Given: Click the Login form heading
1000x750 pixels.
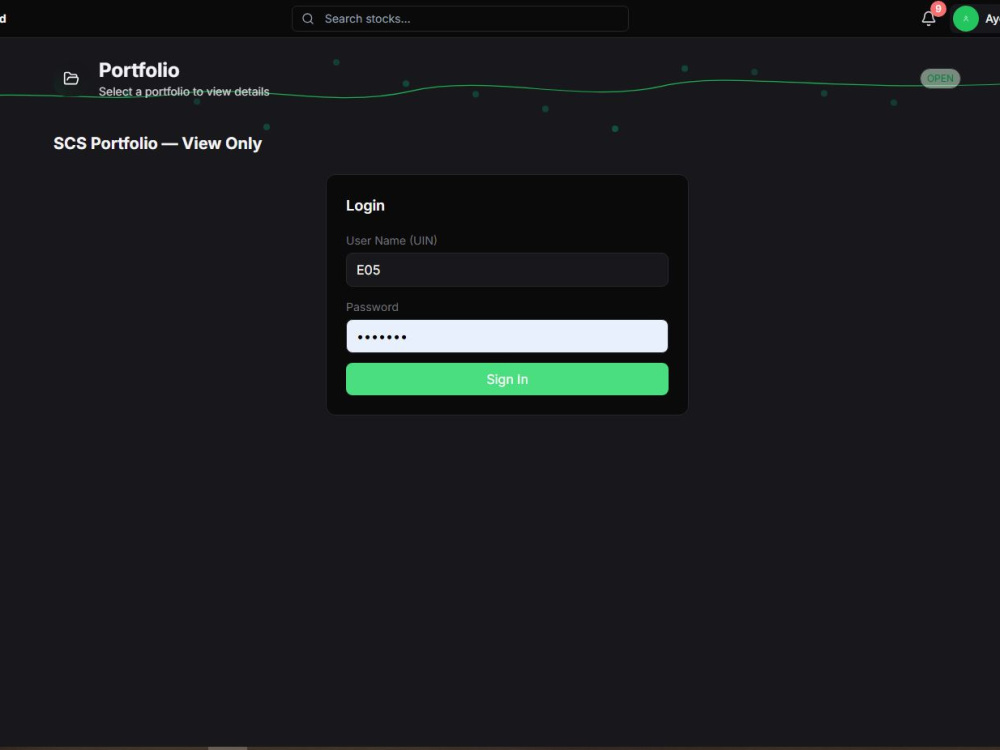Looking at the screenshot, I should [x=365, y=205].
